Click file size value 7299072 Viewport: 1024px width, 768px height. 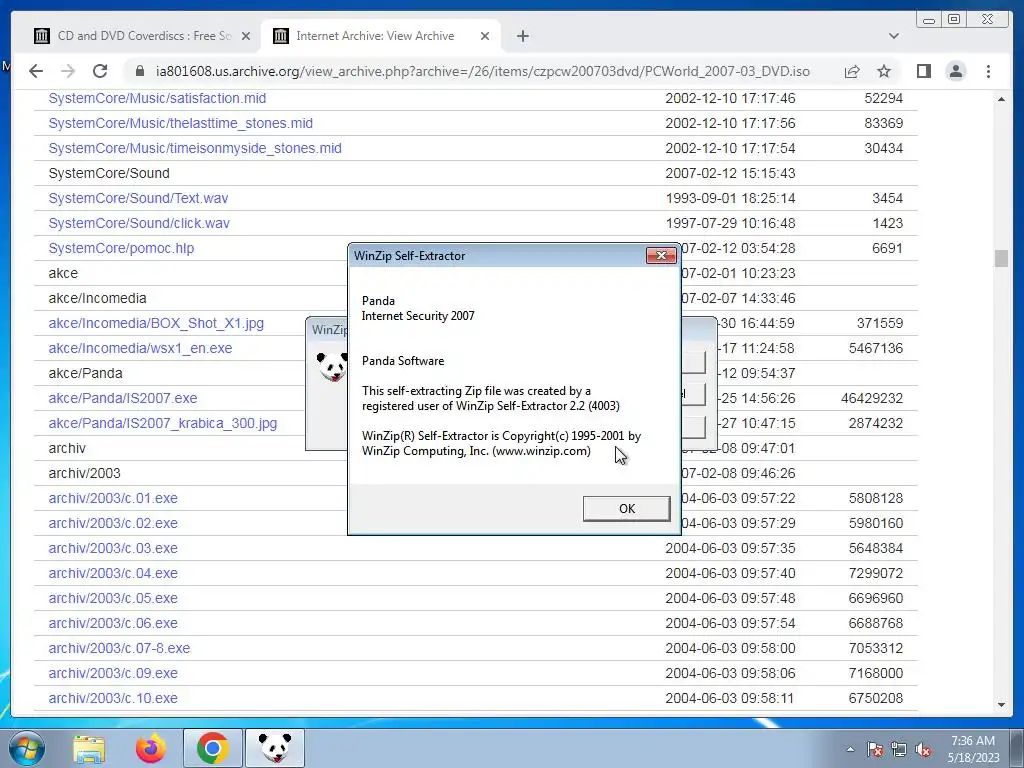click(x=875, y=573)
